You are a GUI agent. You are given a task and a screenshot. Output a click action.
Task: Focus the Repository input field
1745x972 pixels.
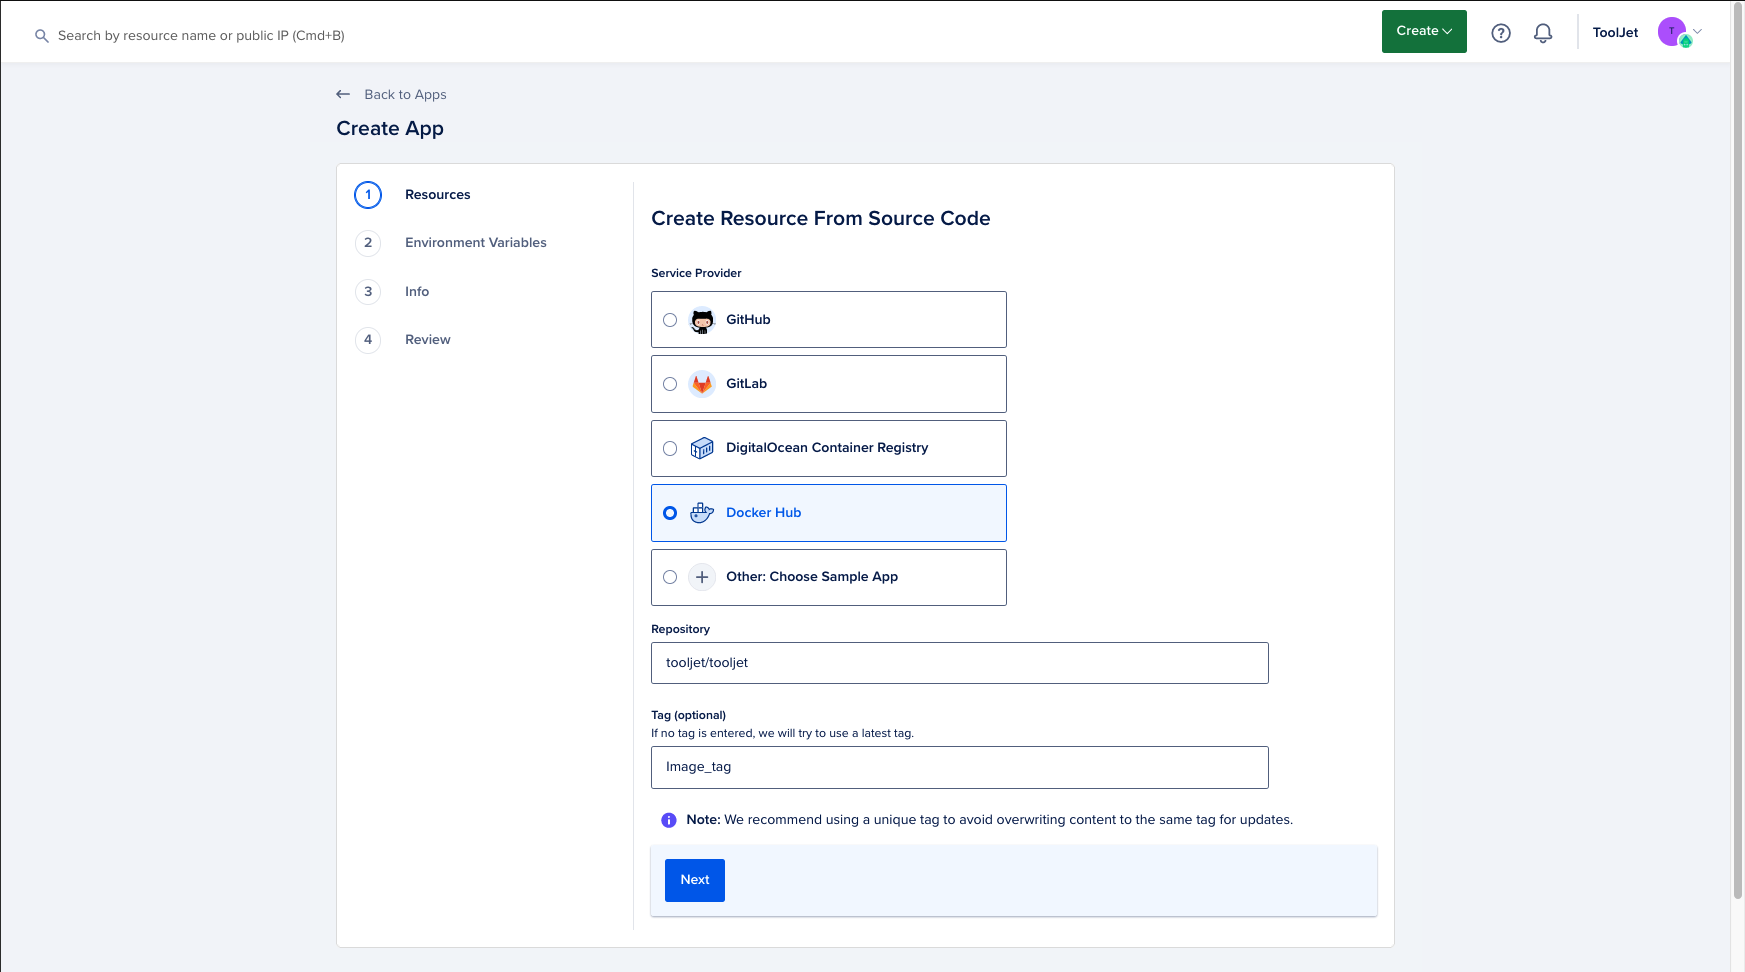(959, 663)
